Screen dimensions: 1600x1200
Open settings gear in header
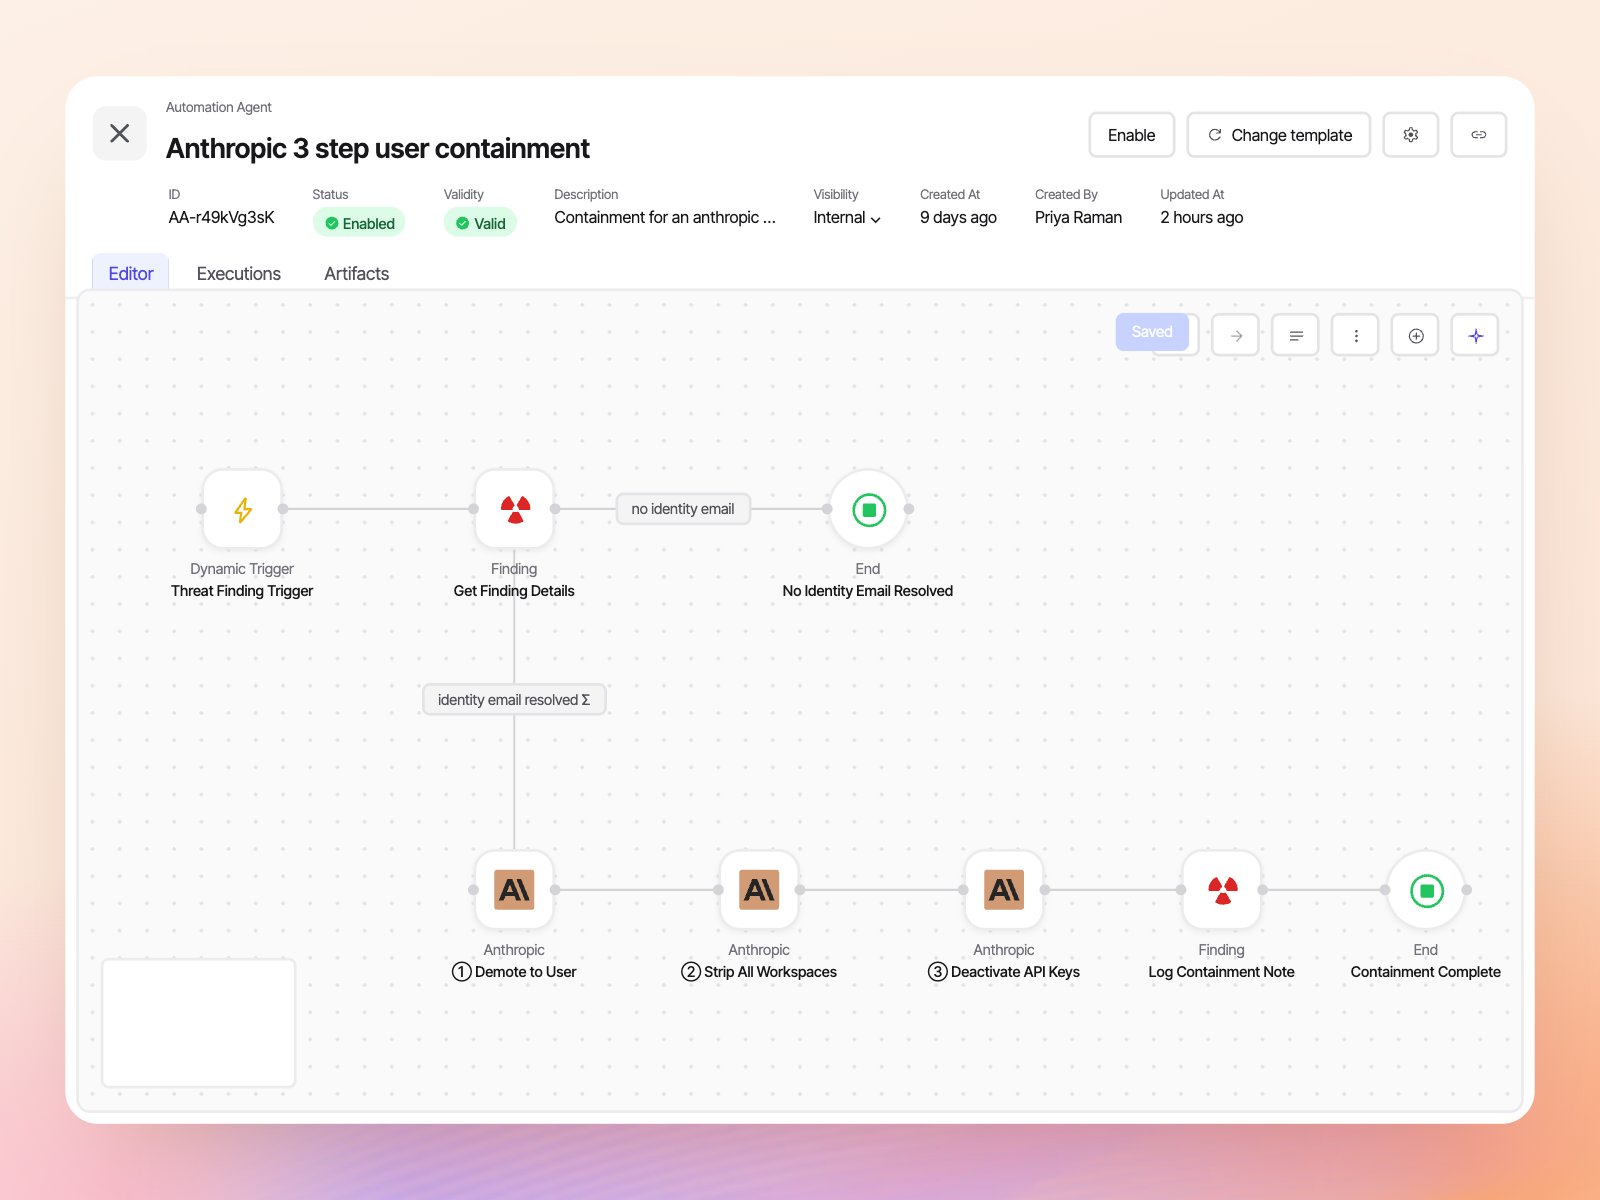click(x=1410, y=135)
